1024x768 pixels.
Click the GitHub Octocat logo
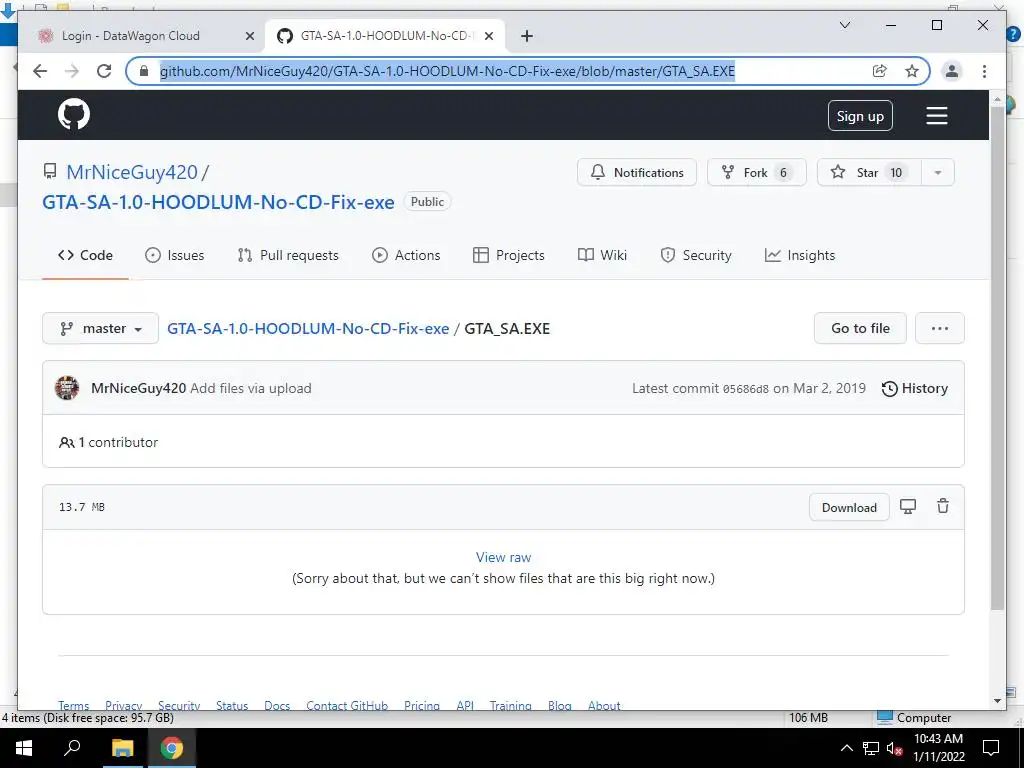pyautogui.click(x=74, y=114)
